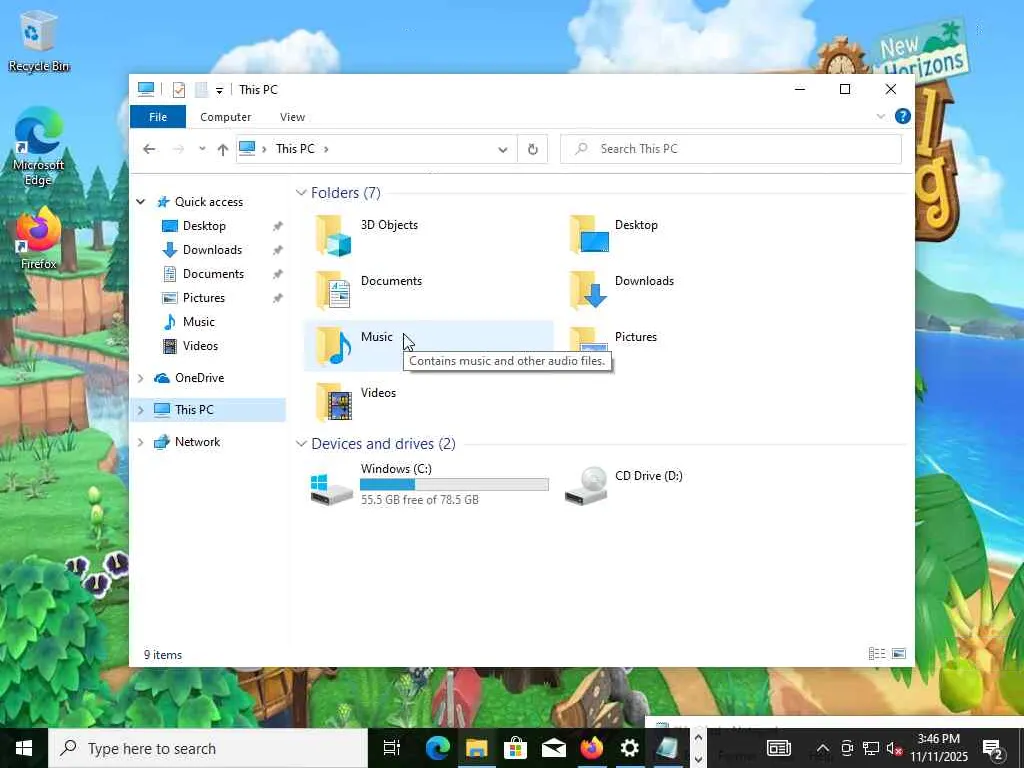Expand the OneDrive tree node
The height and width of the screenshot is (768, 1024).
click(140, 378)
